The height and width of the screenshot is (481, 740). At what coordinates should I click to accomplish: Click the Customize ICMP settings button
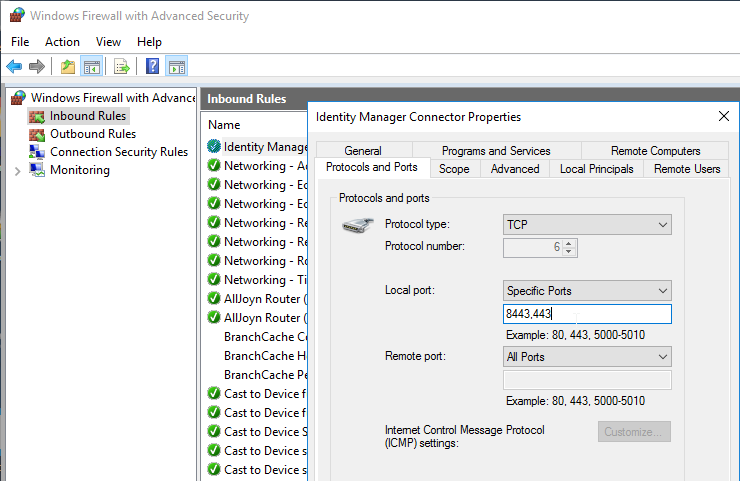pos(634,431)
